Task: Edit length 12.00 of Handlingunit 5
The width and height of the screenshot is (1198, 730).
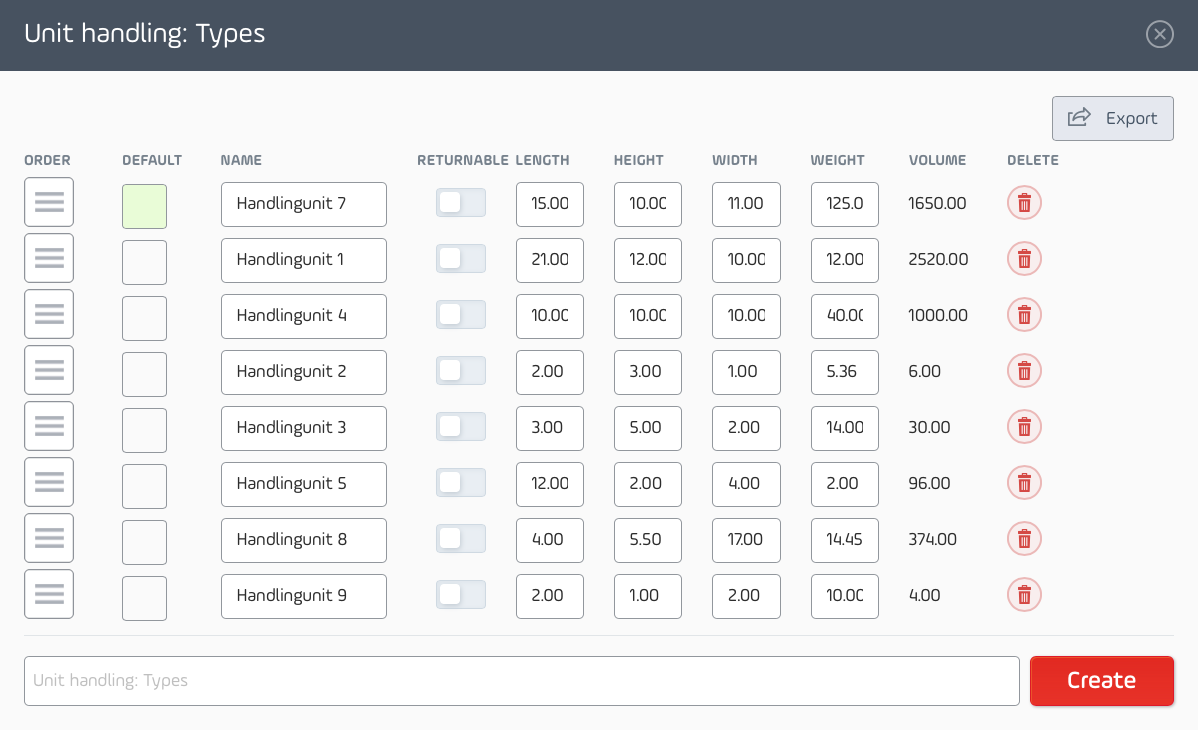Action: [x=550, y=484]
